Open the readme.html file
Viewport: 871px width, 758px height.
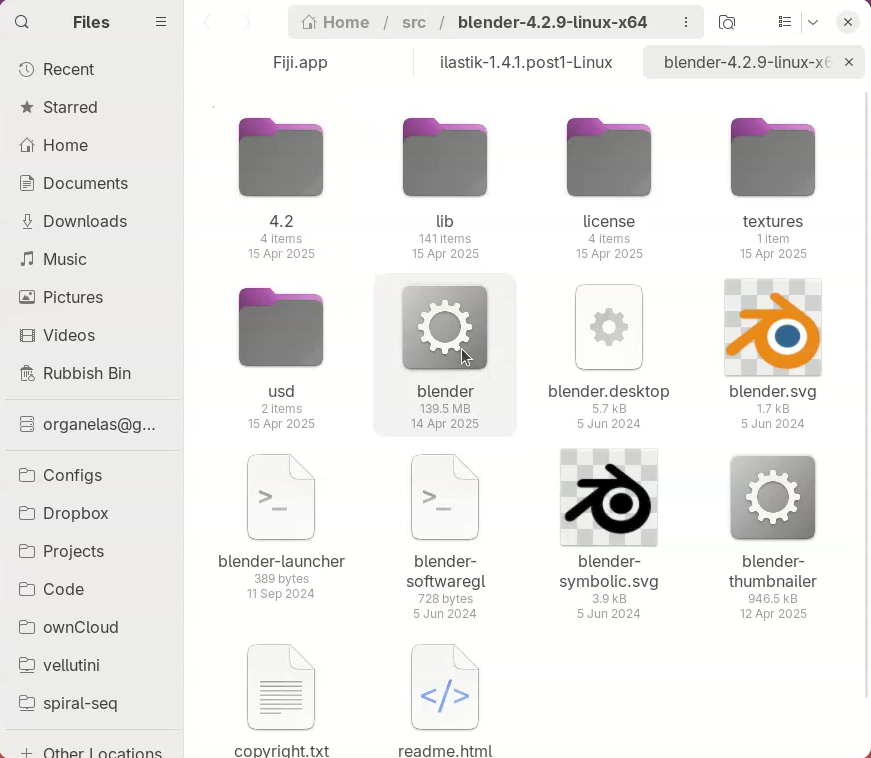pyautogui.click(x=445, y=688)
